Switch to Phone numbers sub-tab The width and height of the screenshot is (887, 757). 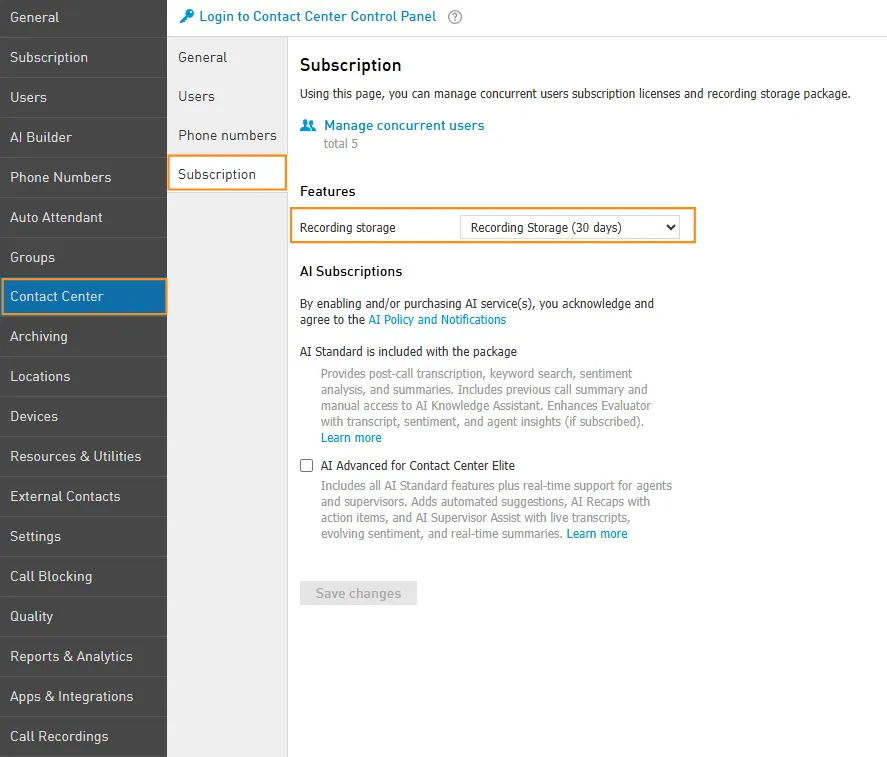[x=227, y=135]
